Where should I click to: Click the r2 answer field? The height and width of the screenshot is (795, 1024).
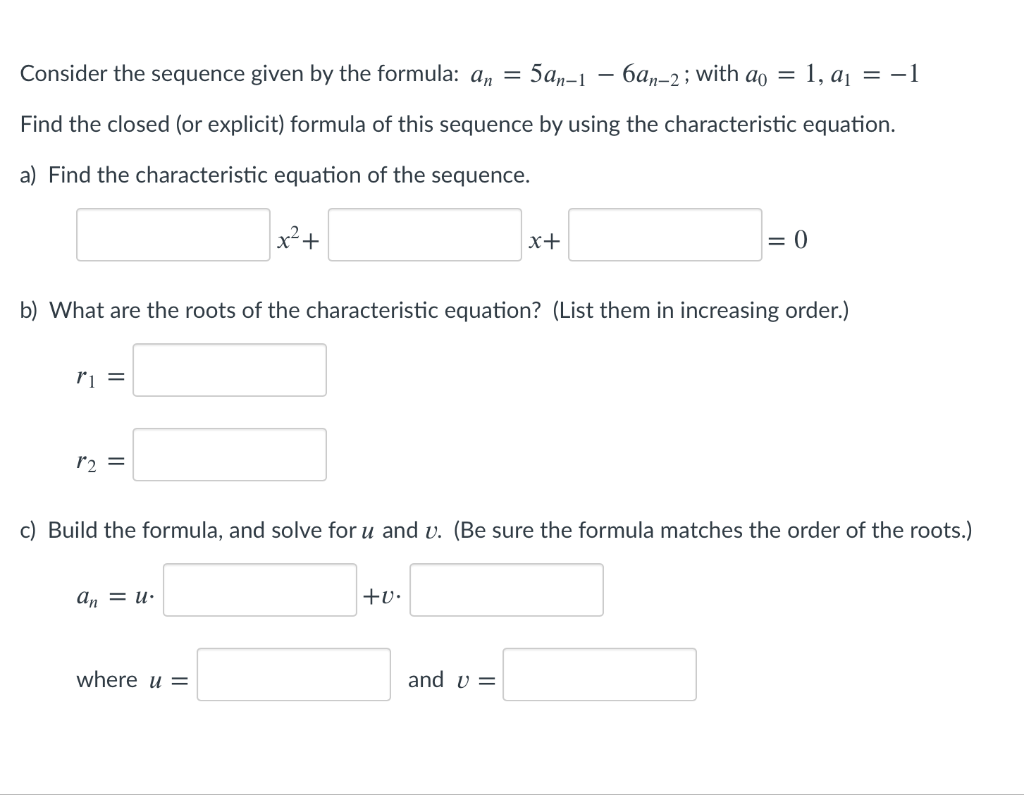point(229,453)
